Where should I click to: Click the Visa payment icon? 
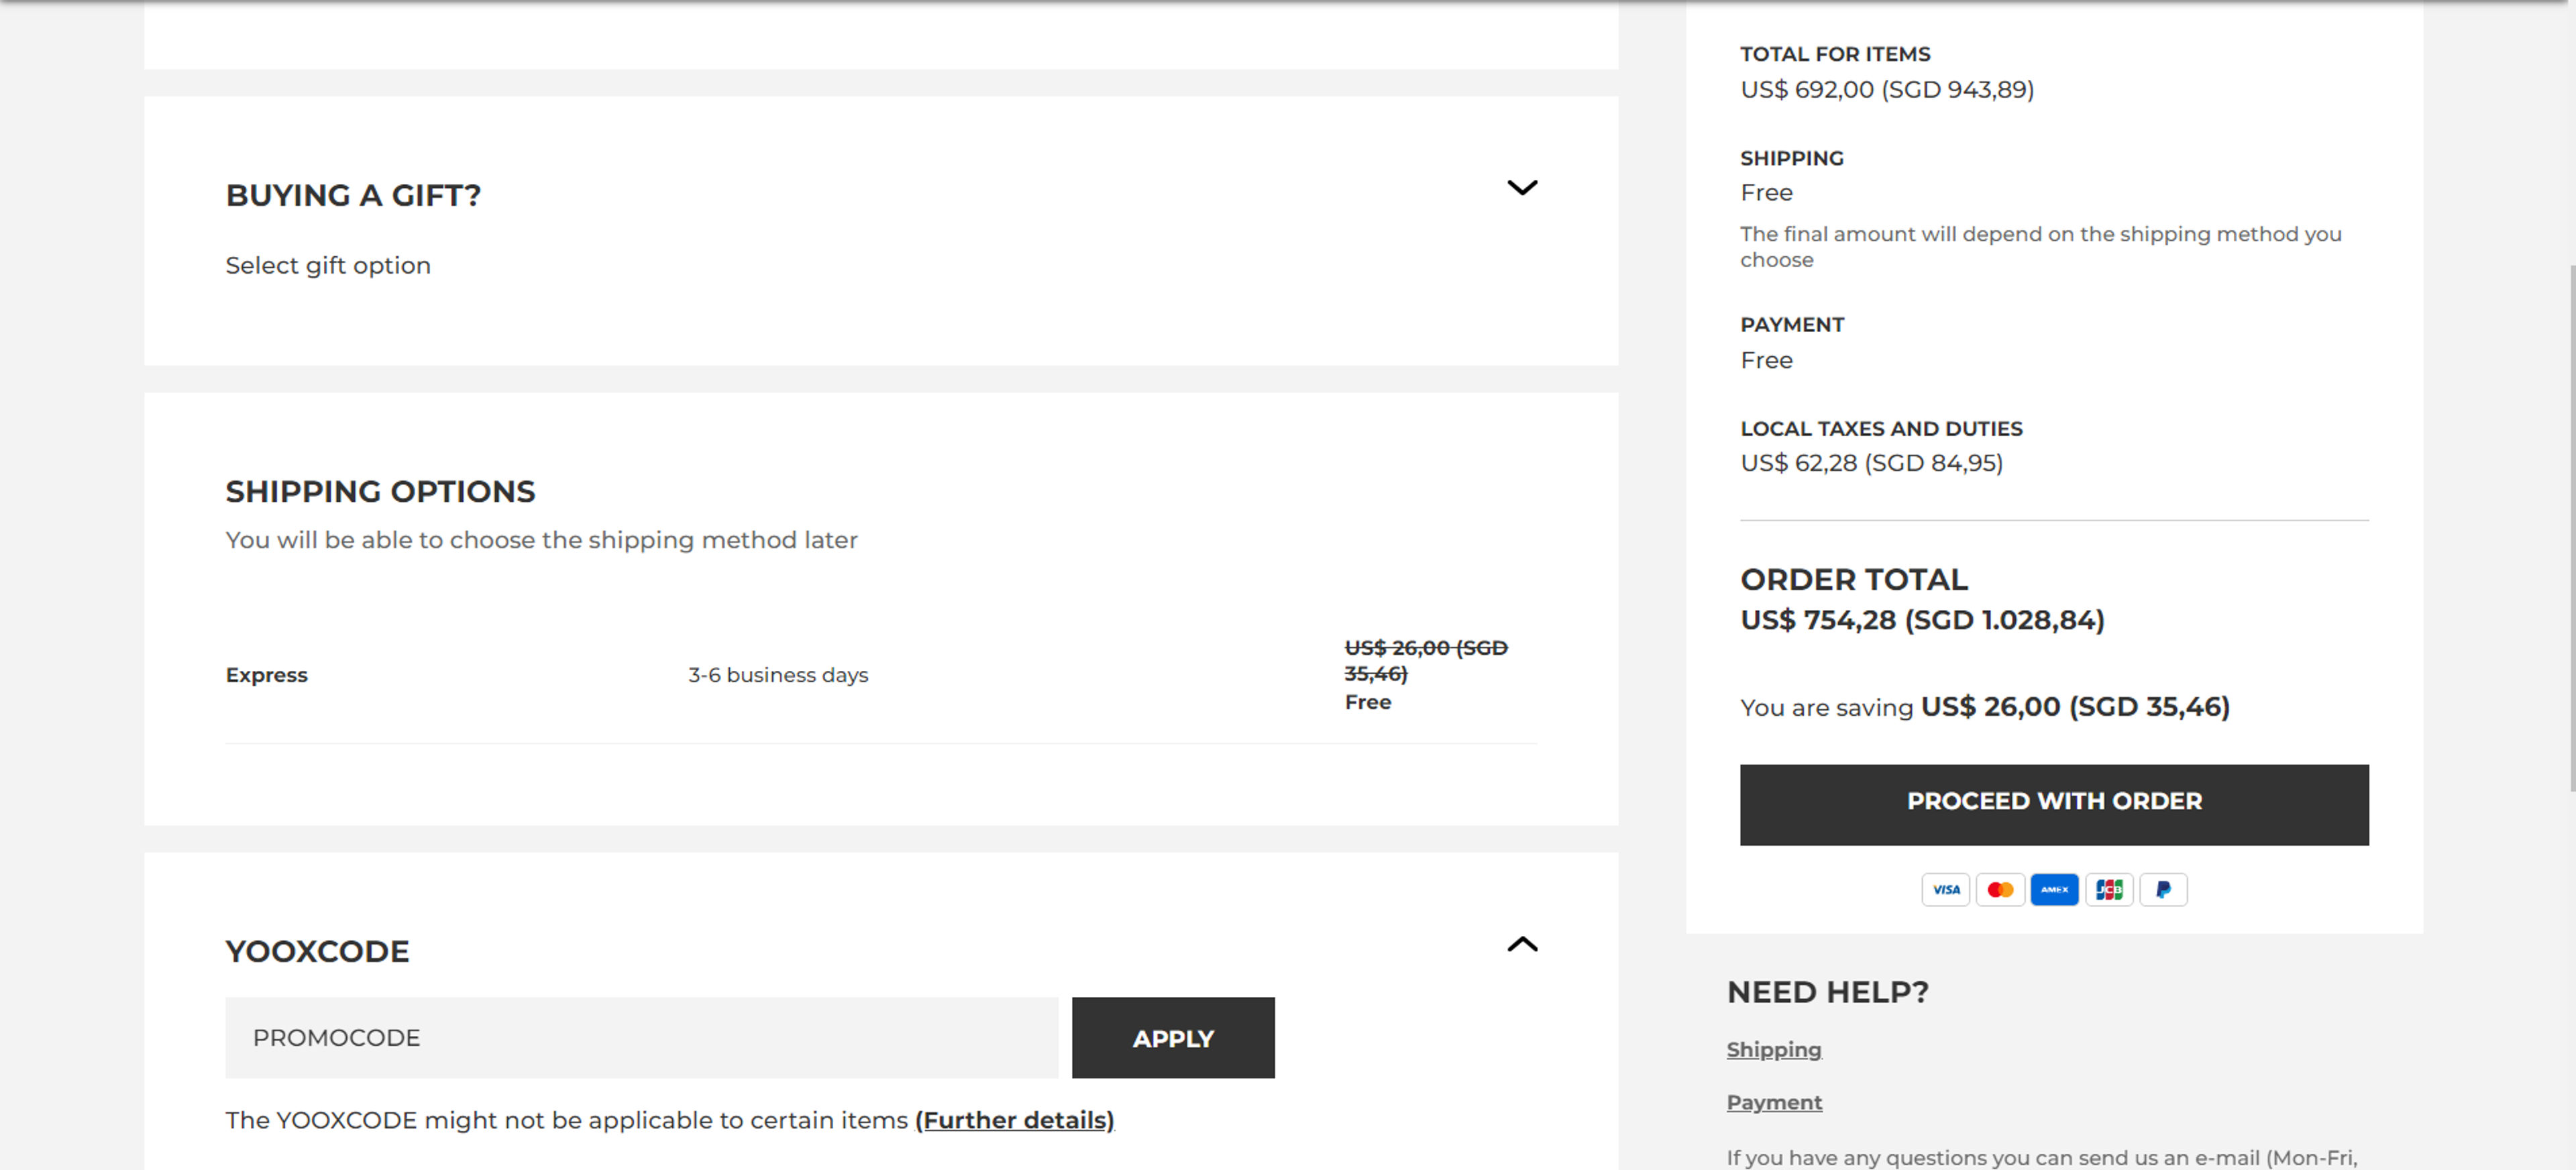(1945, 889)
